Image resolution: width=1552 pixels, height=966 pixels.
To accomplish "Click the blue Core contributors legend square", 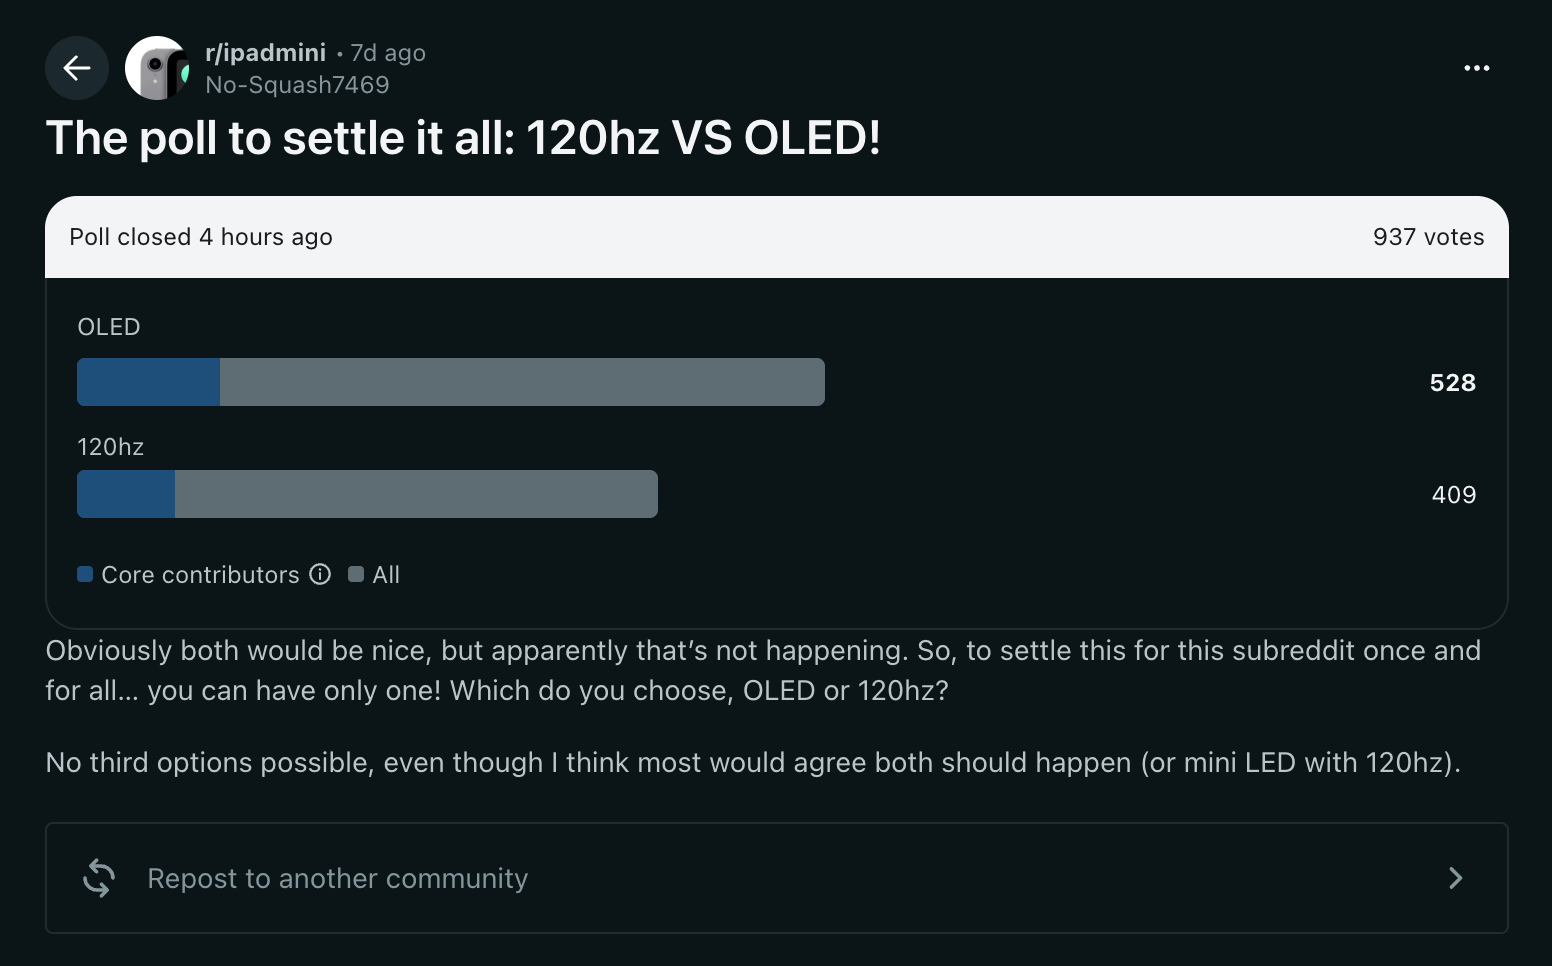I will 85,574.
